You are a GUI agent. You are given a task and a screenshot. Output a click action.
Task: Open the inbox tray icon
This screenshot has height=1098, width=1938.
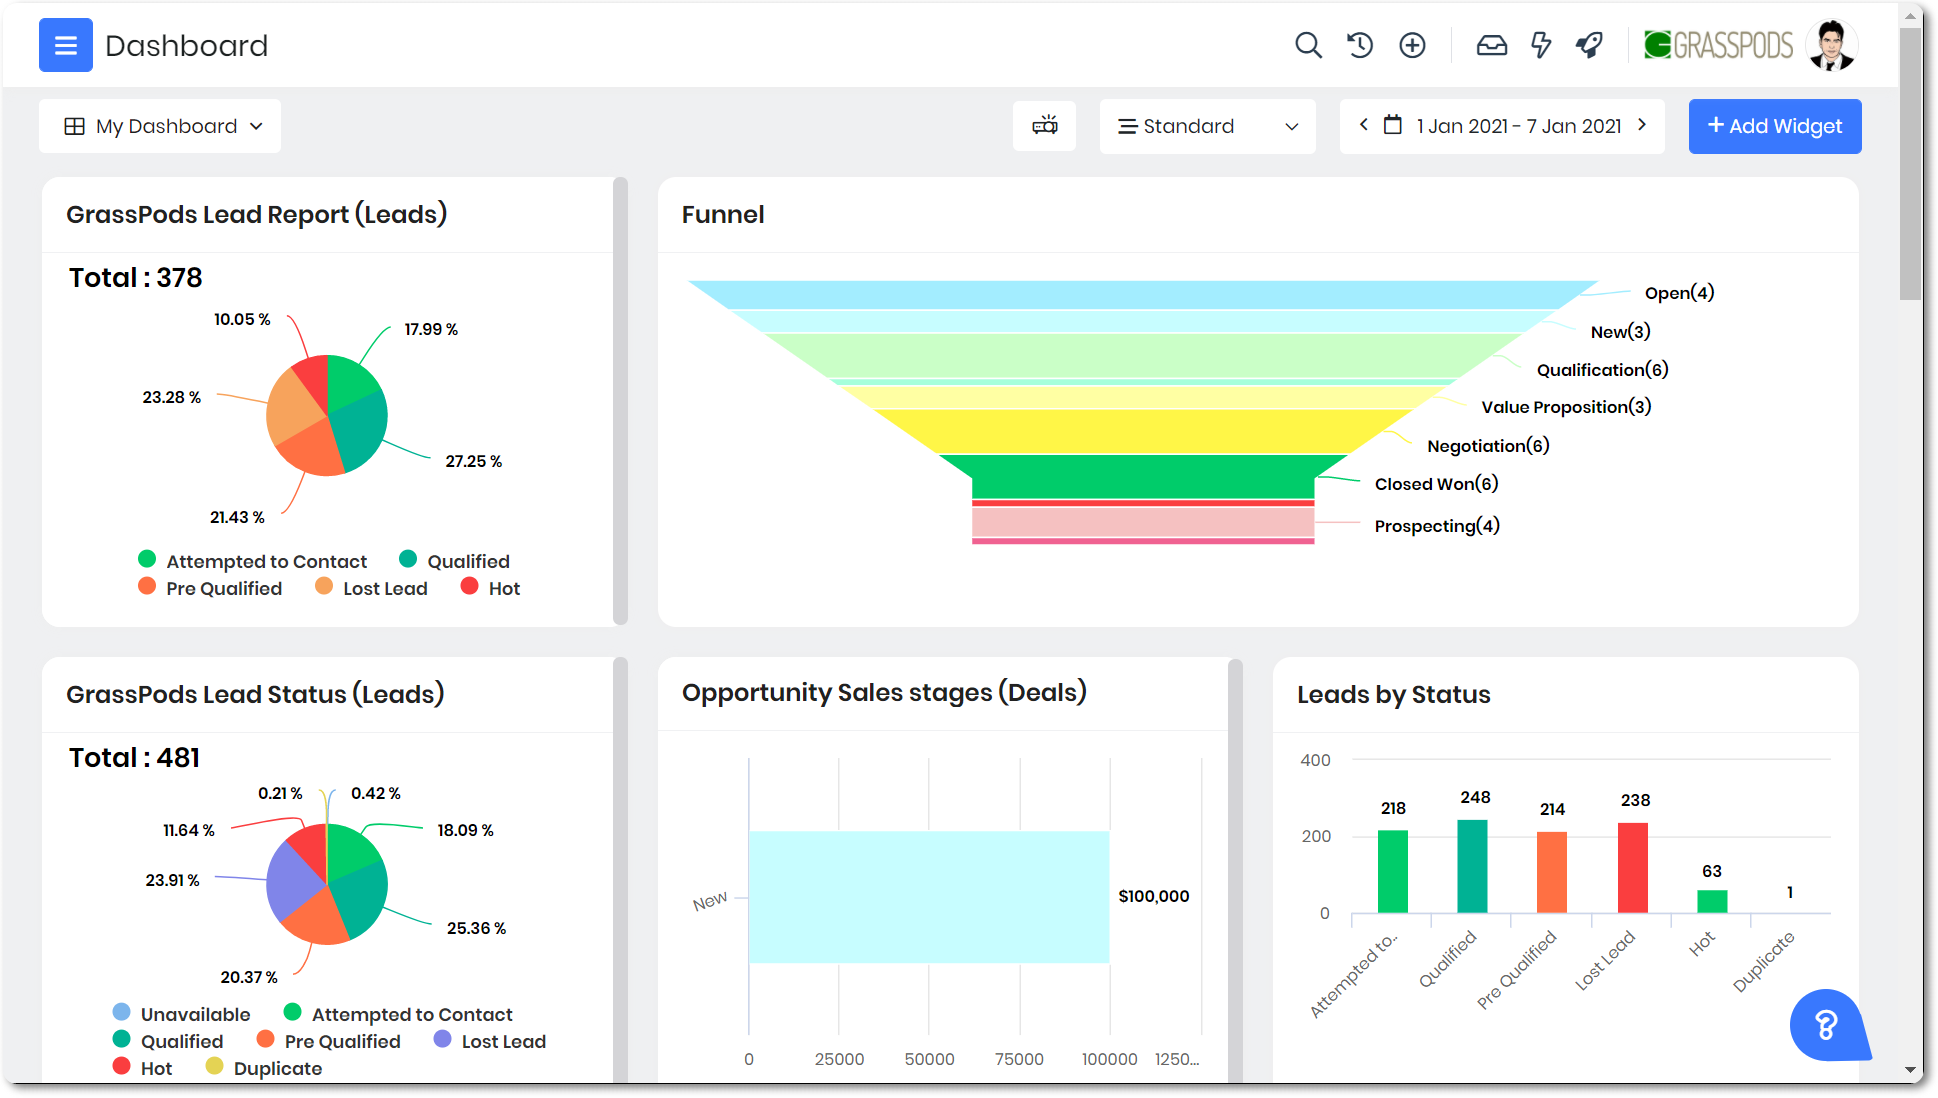(x=1491, y=45)
